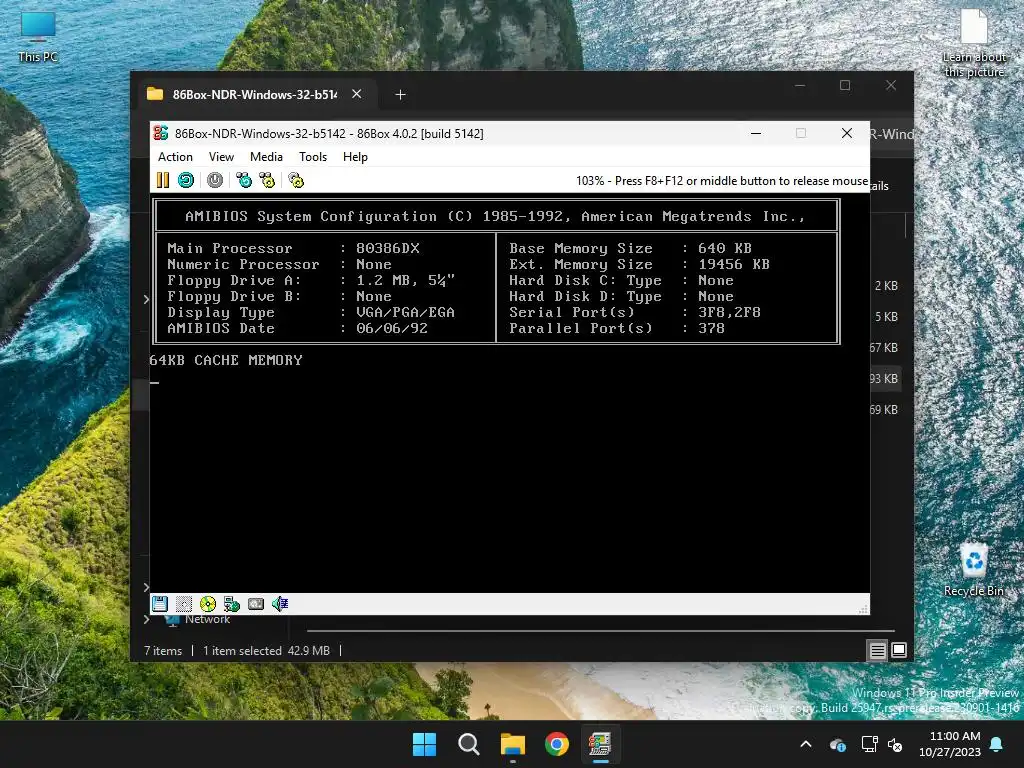Click the hard disk status icon
1024x768 pixels.
click(x=256, y=604)
